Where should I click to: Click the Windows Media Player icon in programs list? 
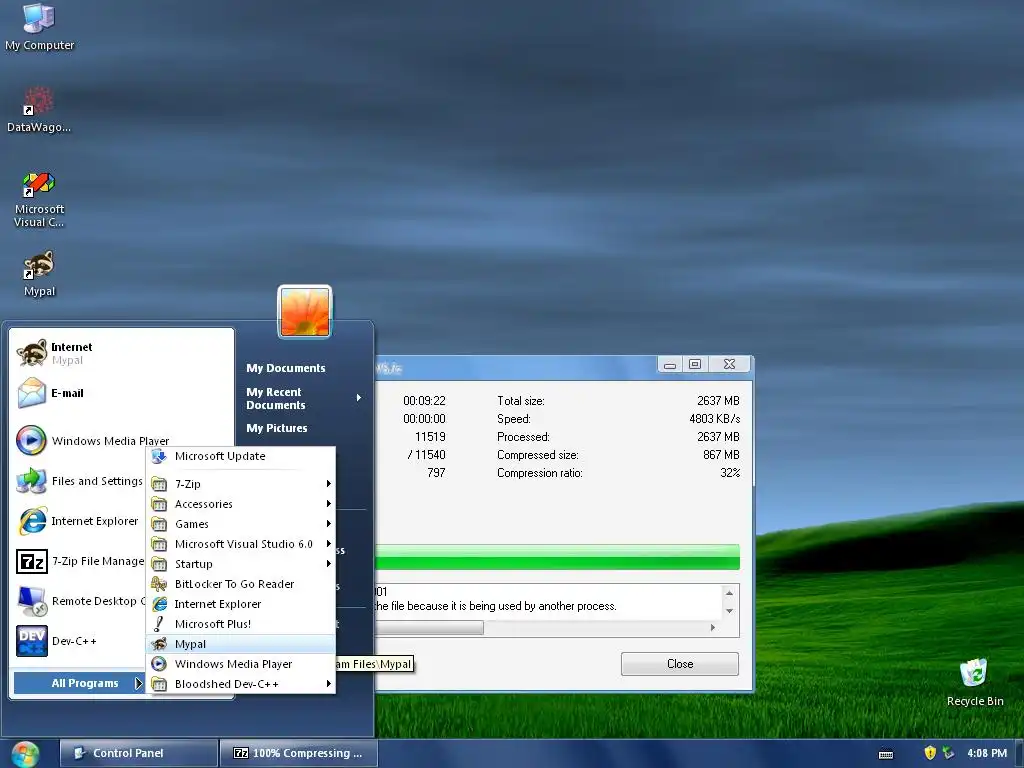coord(159,664)
